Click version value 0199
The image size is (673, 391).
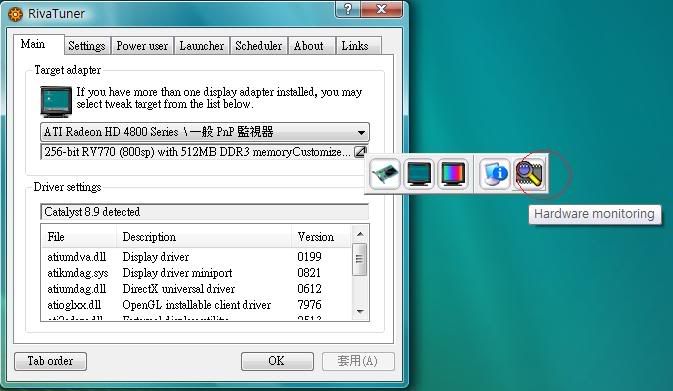click(309, 257)
